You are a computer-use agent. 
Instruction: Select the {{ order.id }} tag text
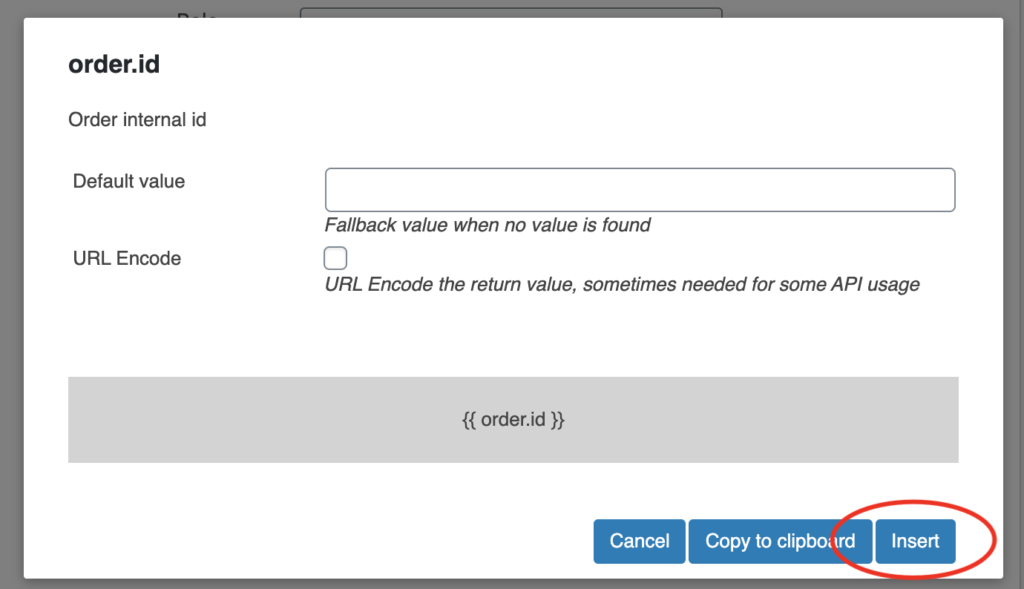(513, 419)
